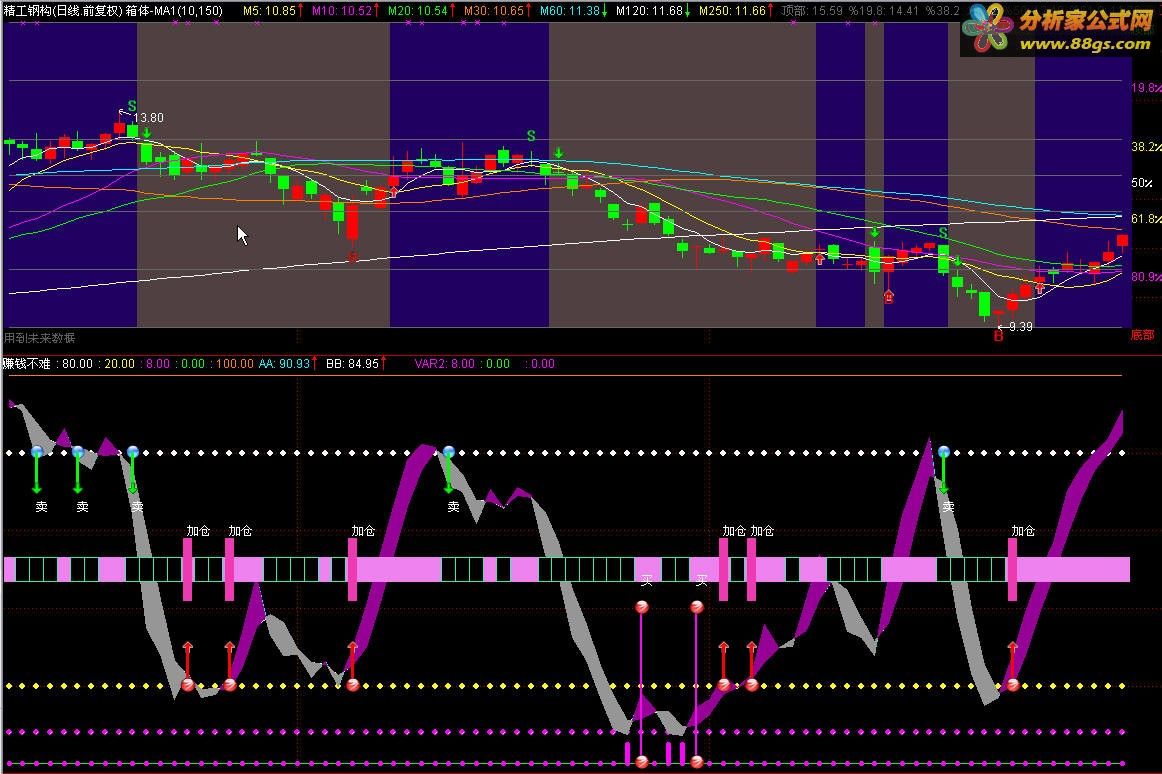Click the 用到未来数据 notice text

39,338
